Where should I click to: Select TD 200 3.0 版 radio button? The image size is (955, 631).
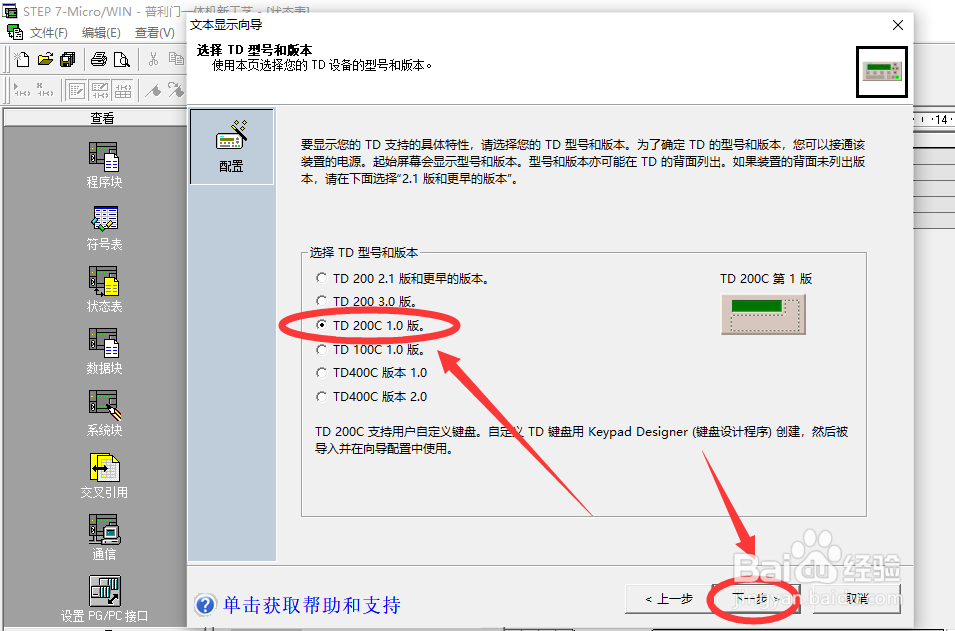point(322,301)
